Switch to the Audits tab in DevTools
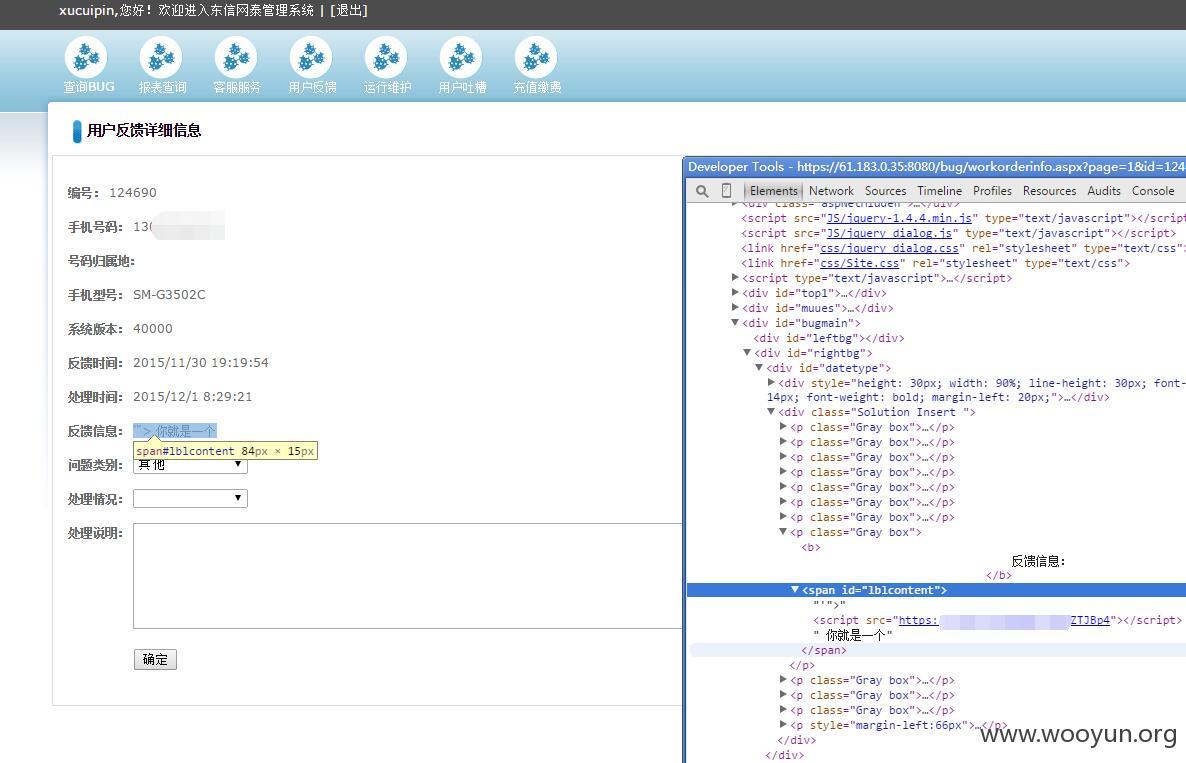The image size is (1186, 763). pyautogui.click(x=1104, y=191)
